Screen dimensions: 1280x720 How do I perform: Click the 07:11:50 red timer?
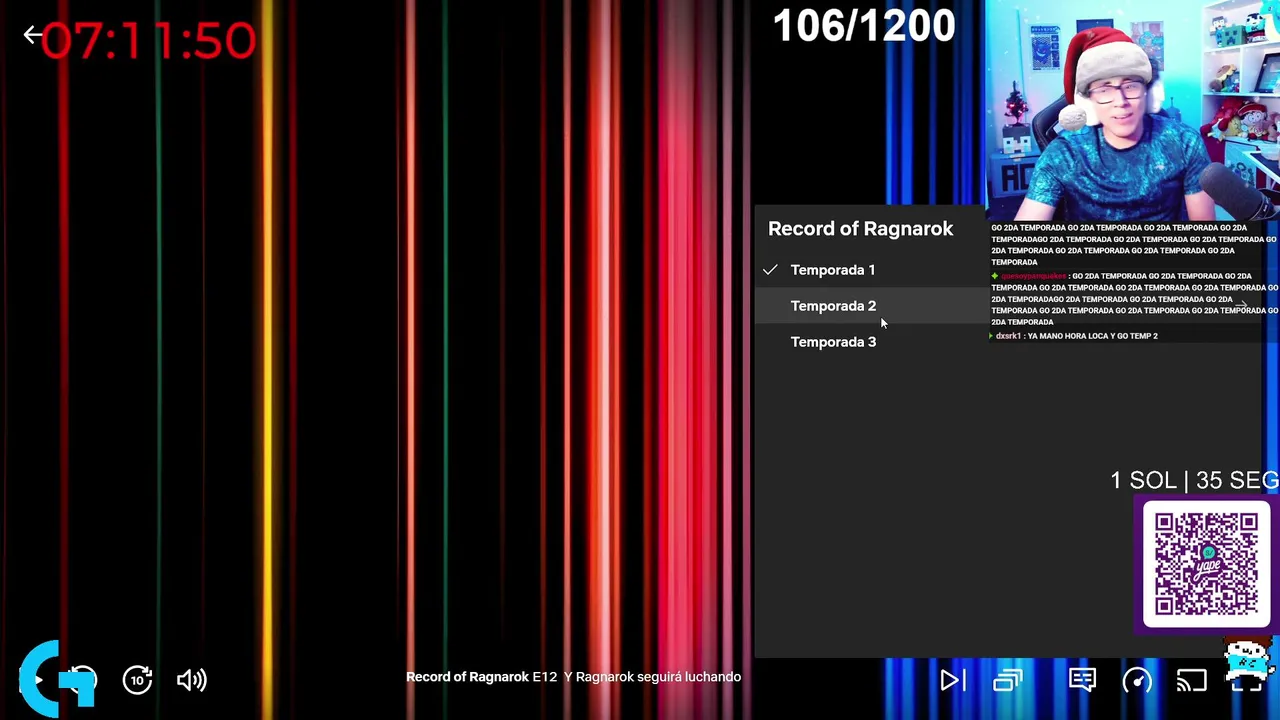[148, 41]
